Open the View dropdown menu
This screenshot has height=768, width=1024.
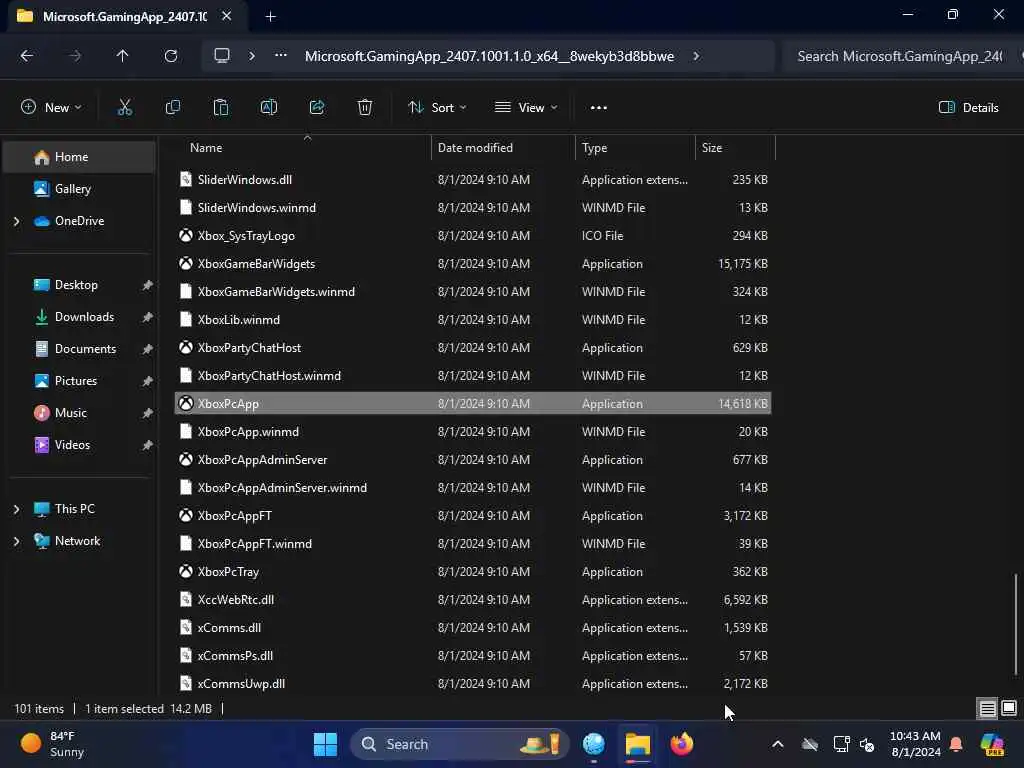coord(526,108)
